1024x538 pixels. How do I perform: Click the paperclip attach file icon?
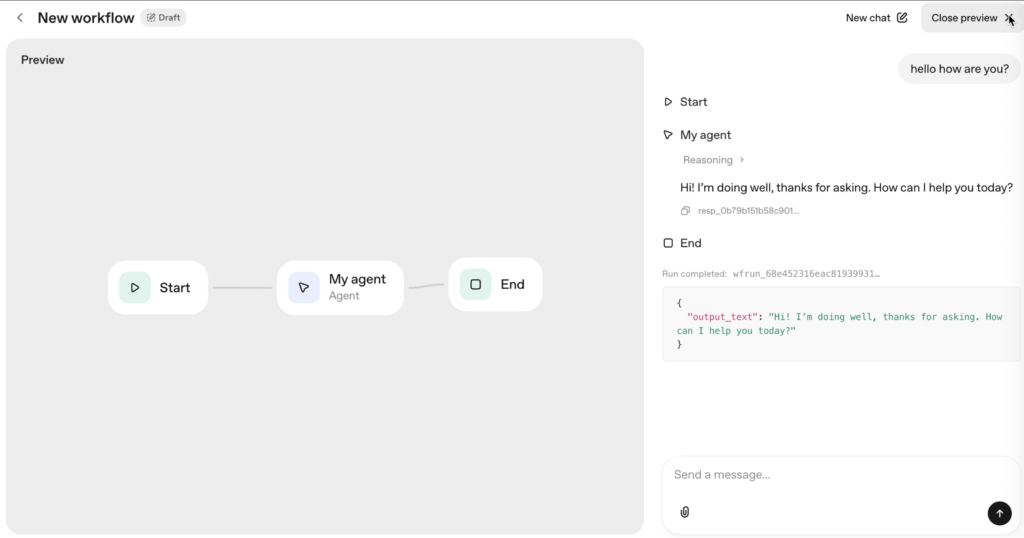click(685, 512)
